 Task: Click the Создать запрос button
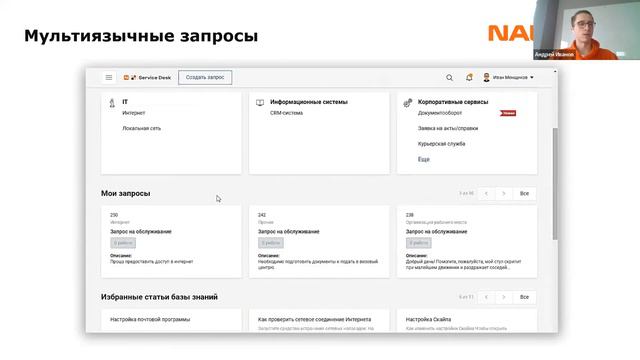pyautogui.click(x=205, y=77)
